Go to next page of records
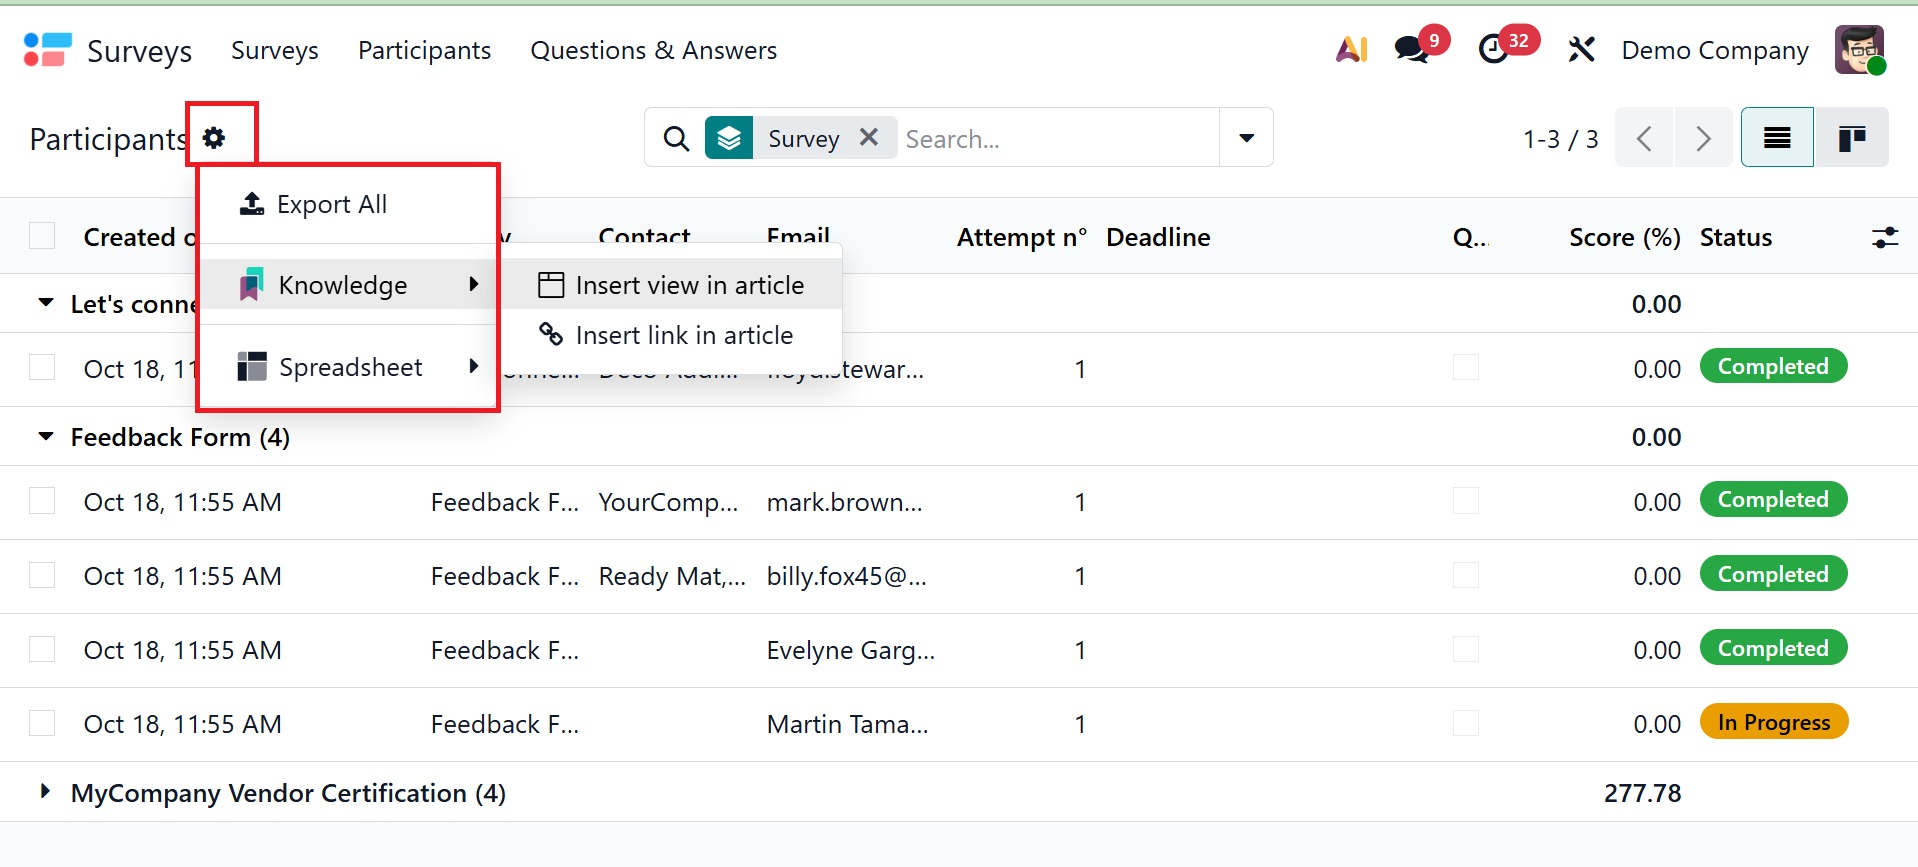Image resolution: width=1918 pixels, height=867 pixels. coord(1703,138)
